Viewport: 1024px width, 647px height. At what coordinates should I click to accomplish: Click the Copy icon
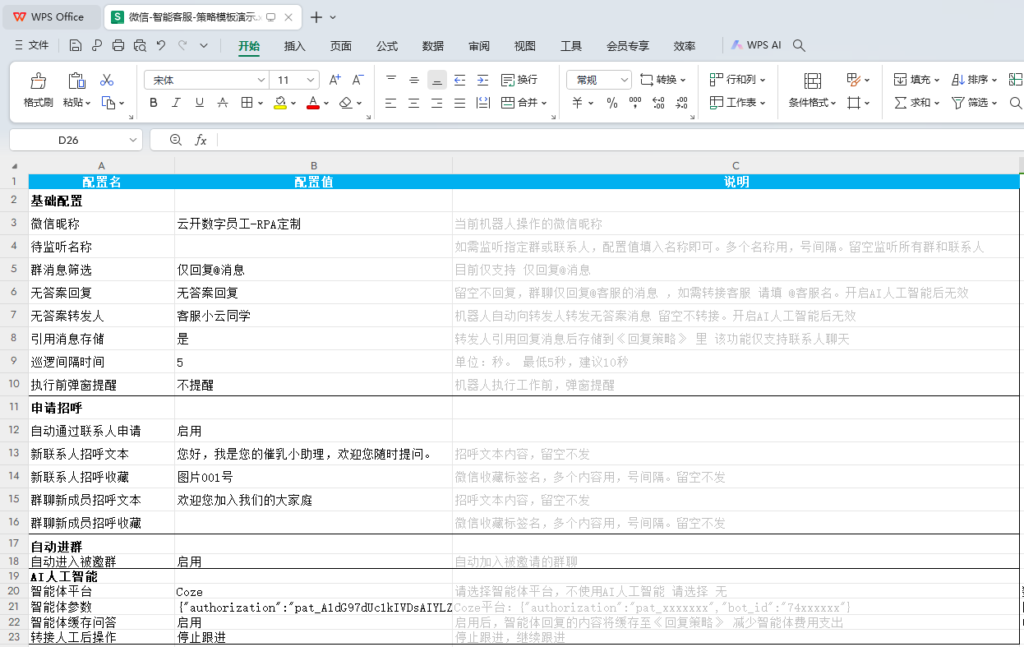[108, 103]
